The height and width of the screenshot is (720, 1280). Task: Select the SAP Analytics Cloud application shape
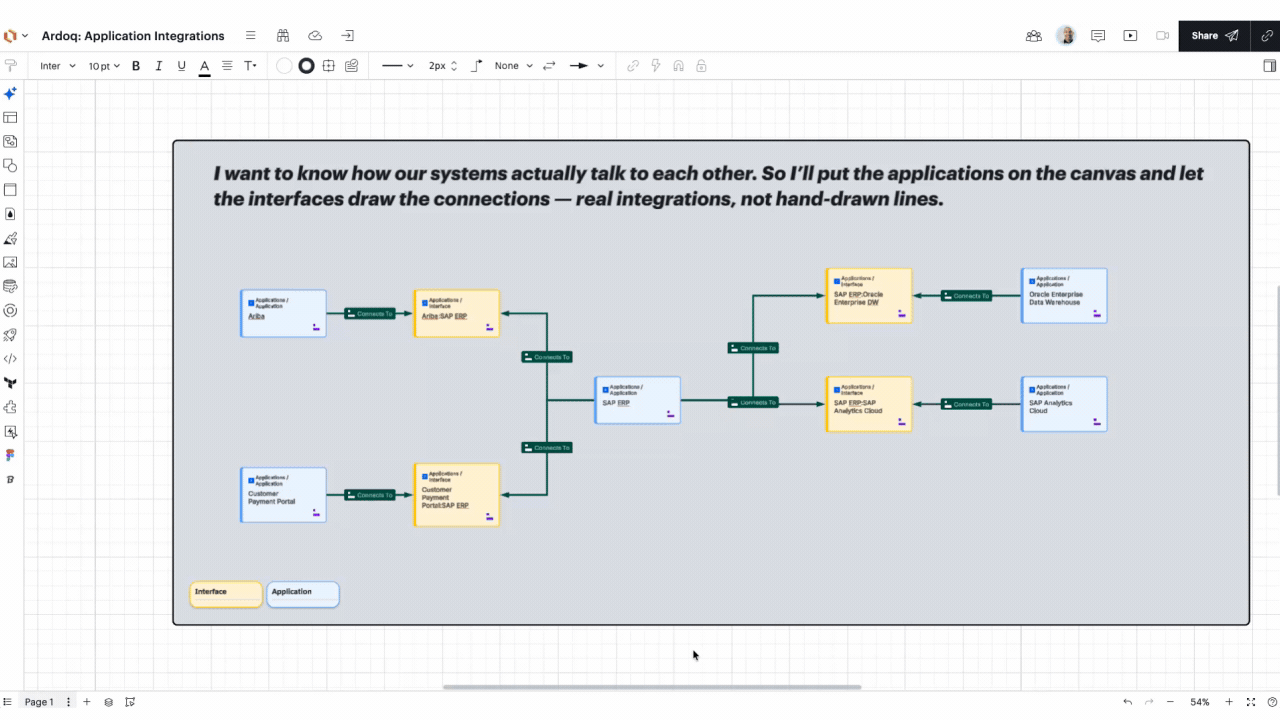1064,404
